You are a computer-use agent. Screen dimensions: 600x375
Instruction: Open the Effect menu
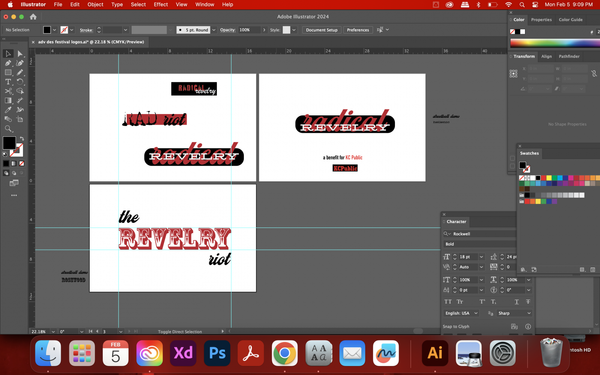(x=161, y=5)
